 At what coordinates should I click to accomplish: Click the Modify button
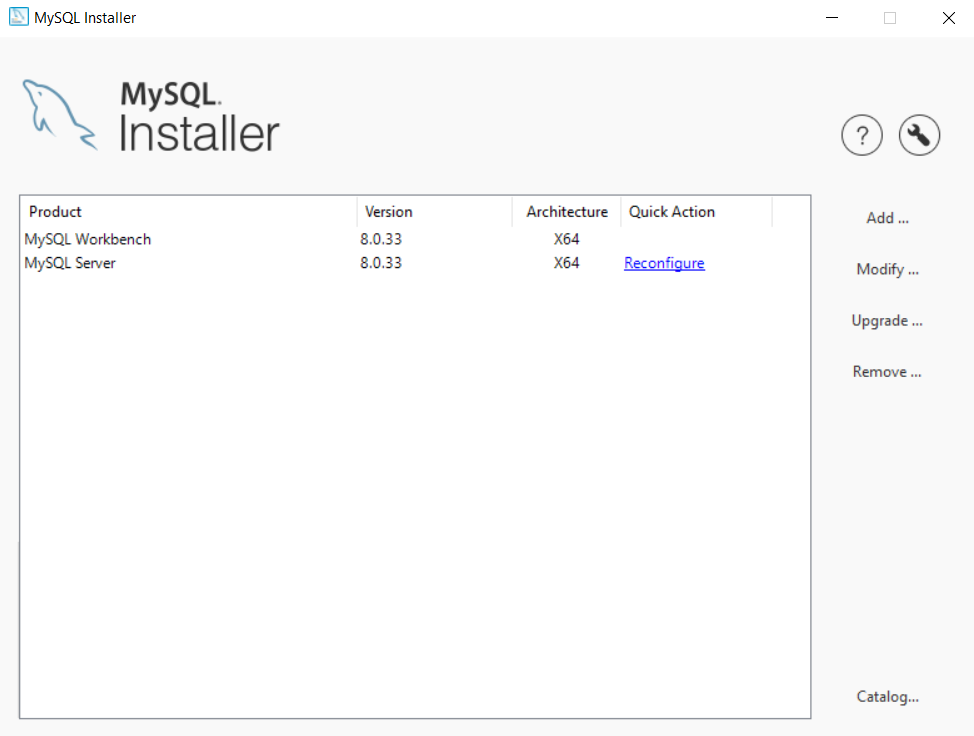(x=886, y=269)
